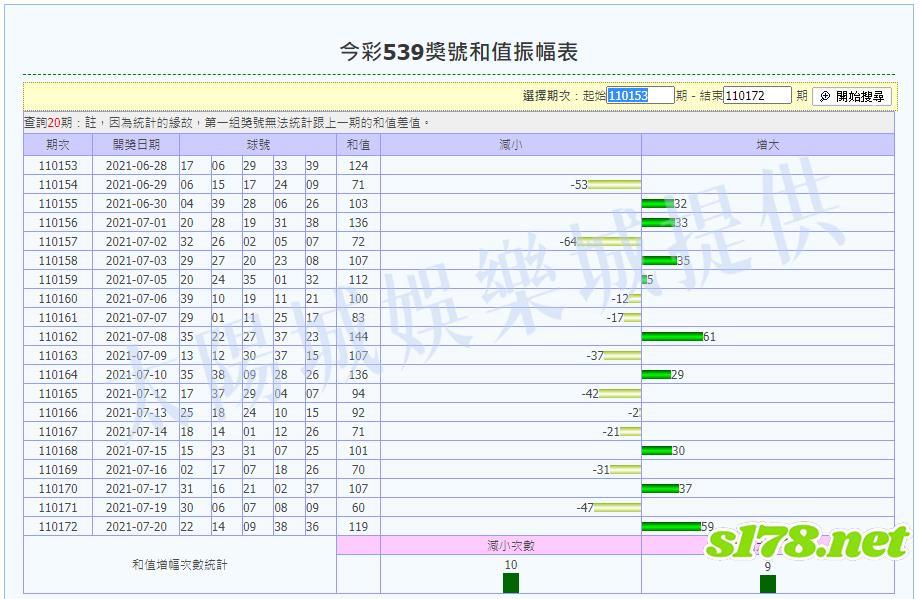Click draw date 2021-07-20
This screenshot has height=599, width=919.
136,526
